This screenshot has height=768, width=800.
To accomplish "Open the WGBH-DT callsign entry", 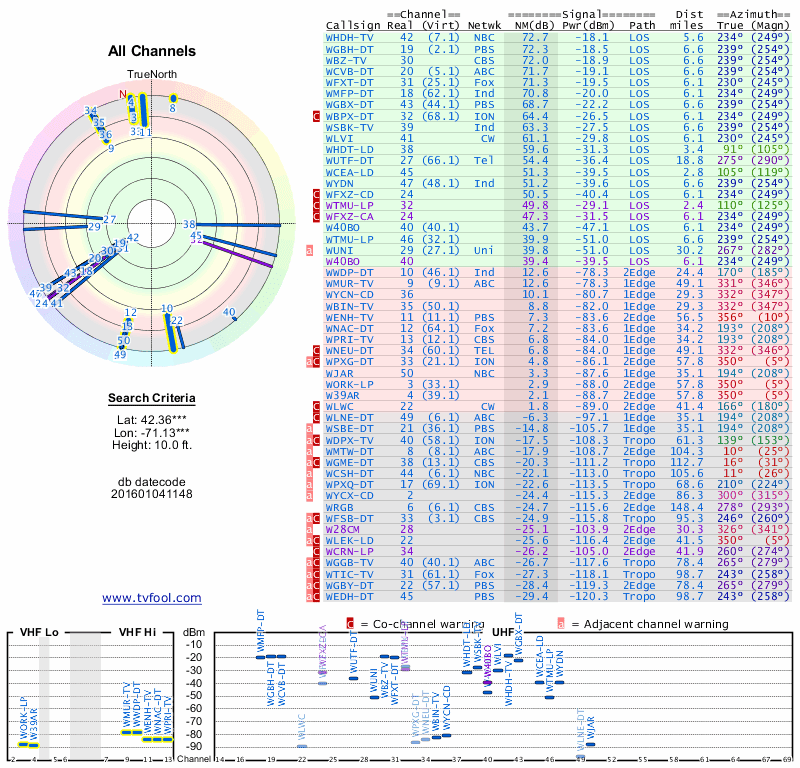I will pos(350,48).
